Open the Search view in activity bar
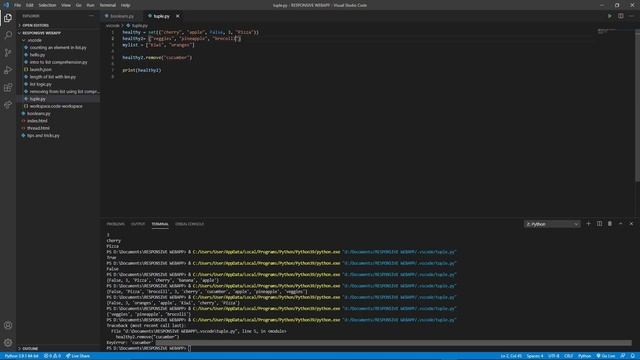 click(x=8, y=35)
